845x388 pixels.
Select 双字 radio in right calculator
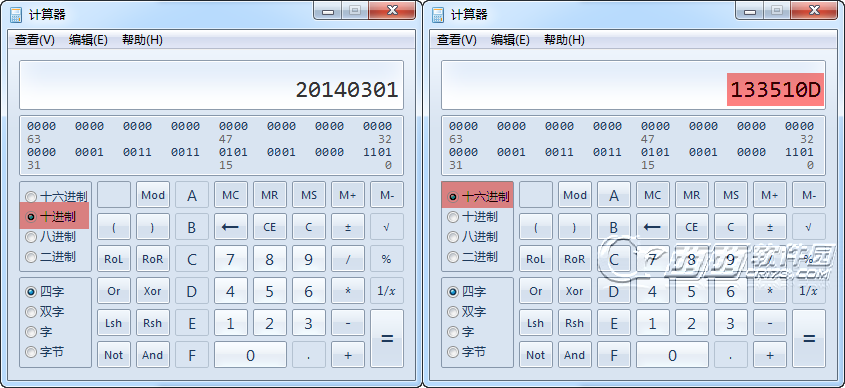click(x=467, y=311)
